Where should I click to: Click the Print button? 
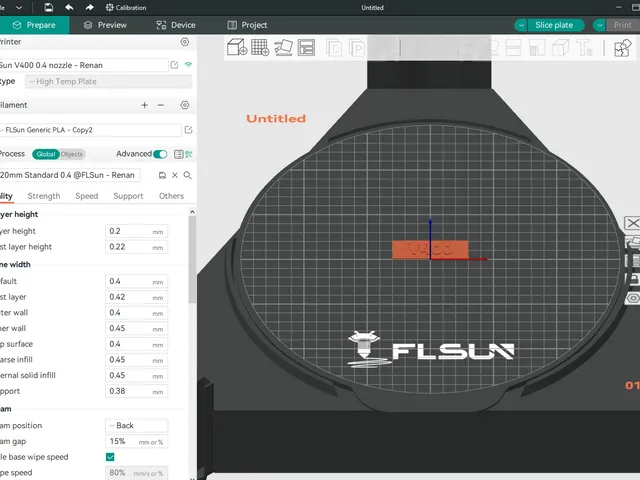(623, 25)
